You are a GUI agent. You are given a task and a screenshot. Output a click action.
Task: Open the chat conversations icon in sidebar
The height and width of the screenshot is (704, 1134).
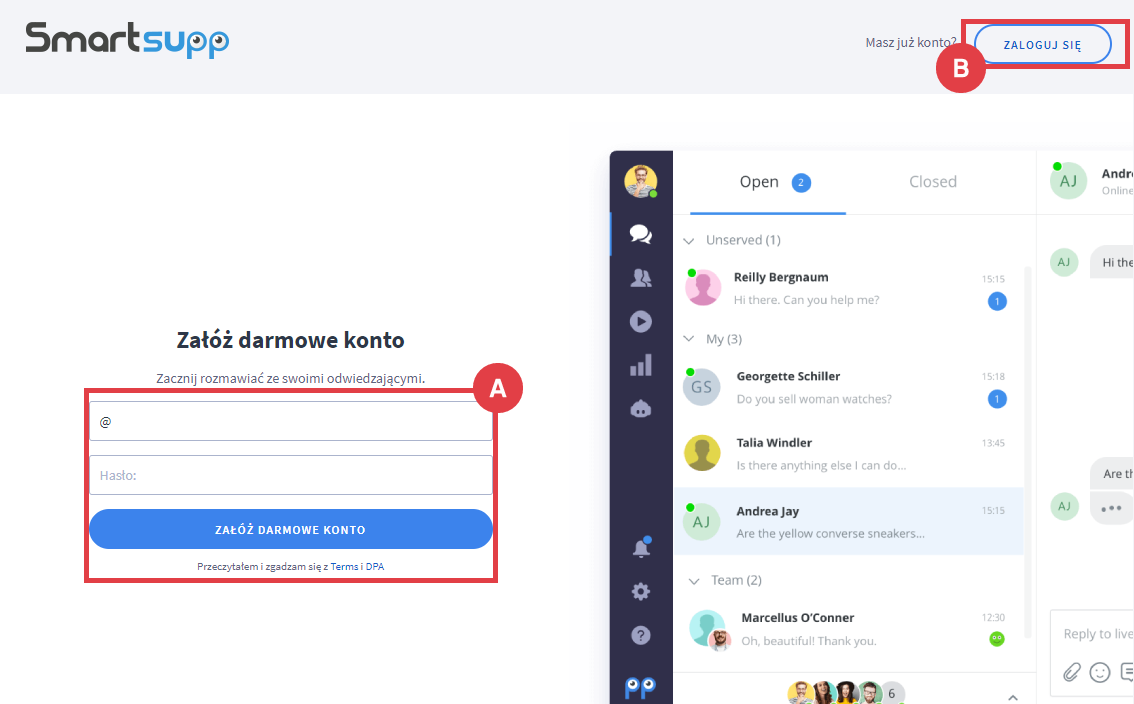pos(641,234)
